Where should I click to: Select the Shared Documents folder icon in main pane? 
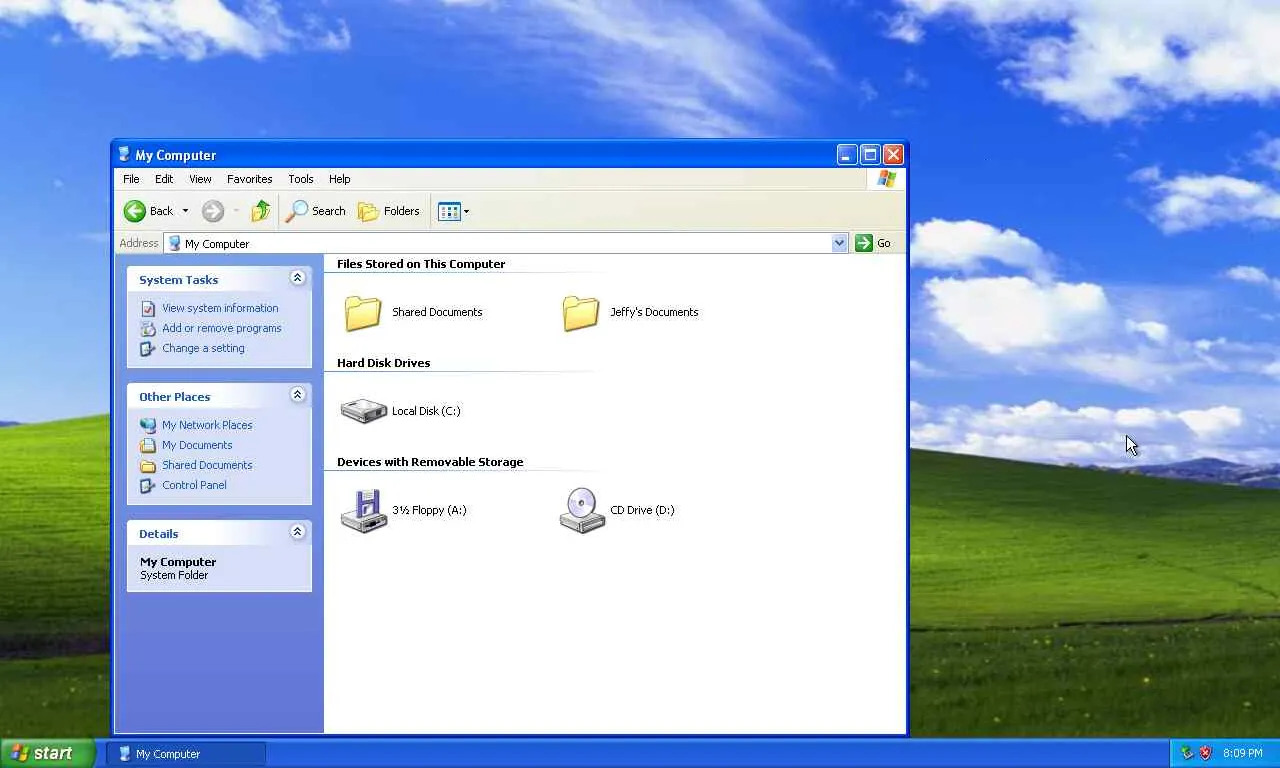click(x=363, y=312)
